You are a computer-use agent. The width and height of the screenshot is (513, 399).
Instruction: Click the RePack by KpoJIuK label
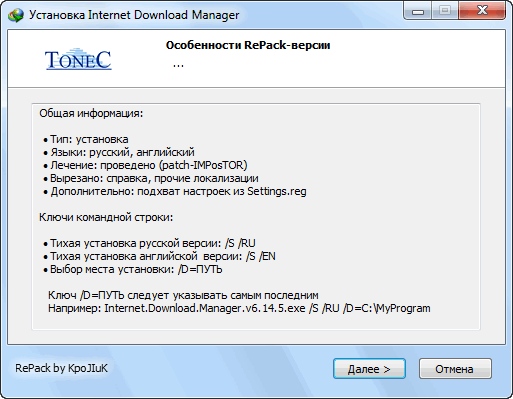point(61,368)
